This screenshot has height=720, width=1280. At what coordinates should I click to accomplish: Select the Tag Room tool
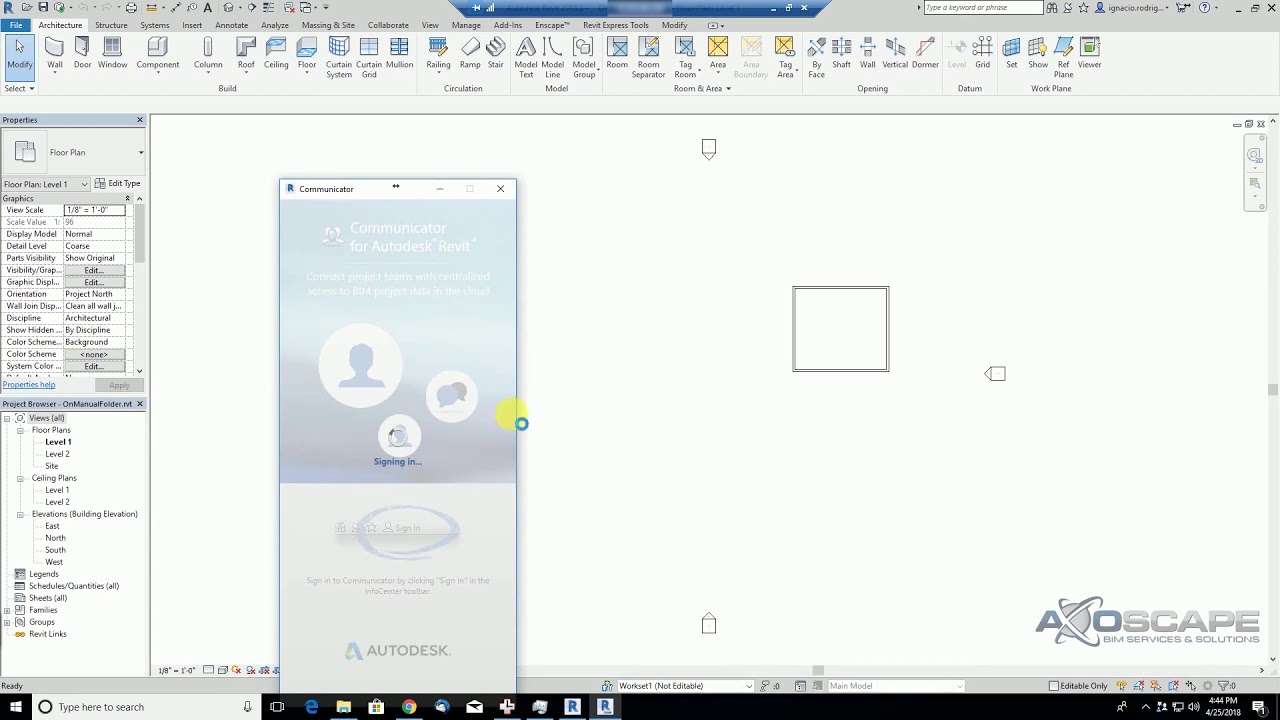coord(685,58)
